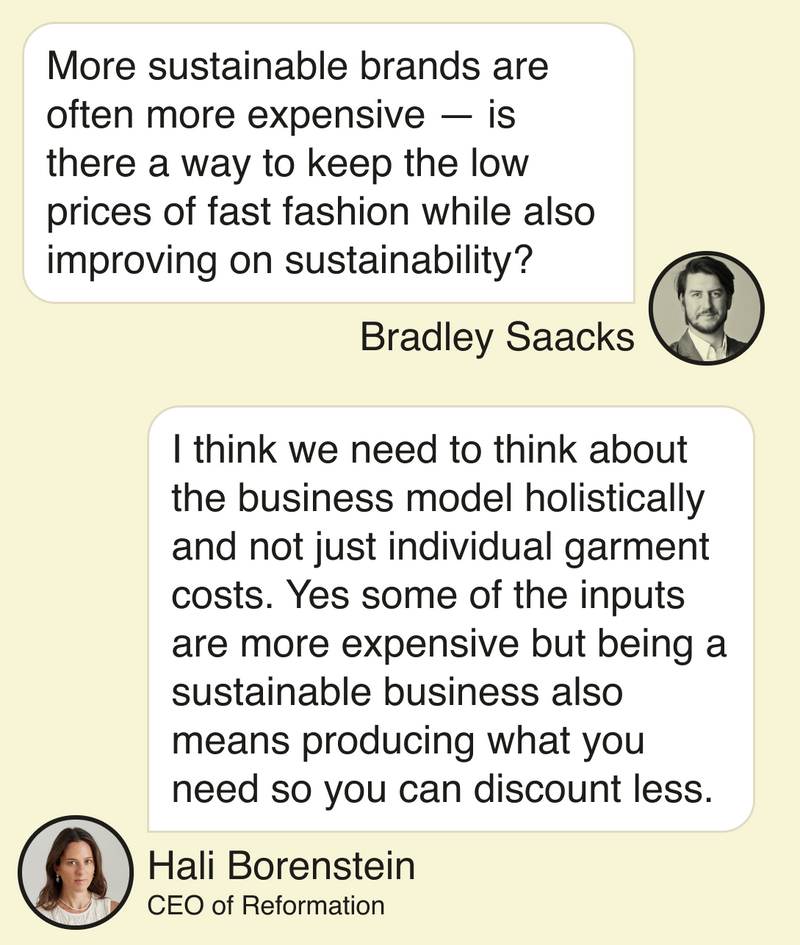Click the answer bubble about business model
The height and width of the screenshot is (945, 800).
pos(451,619)
